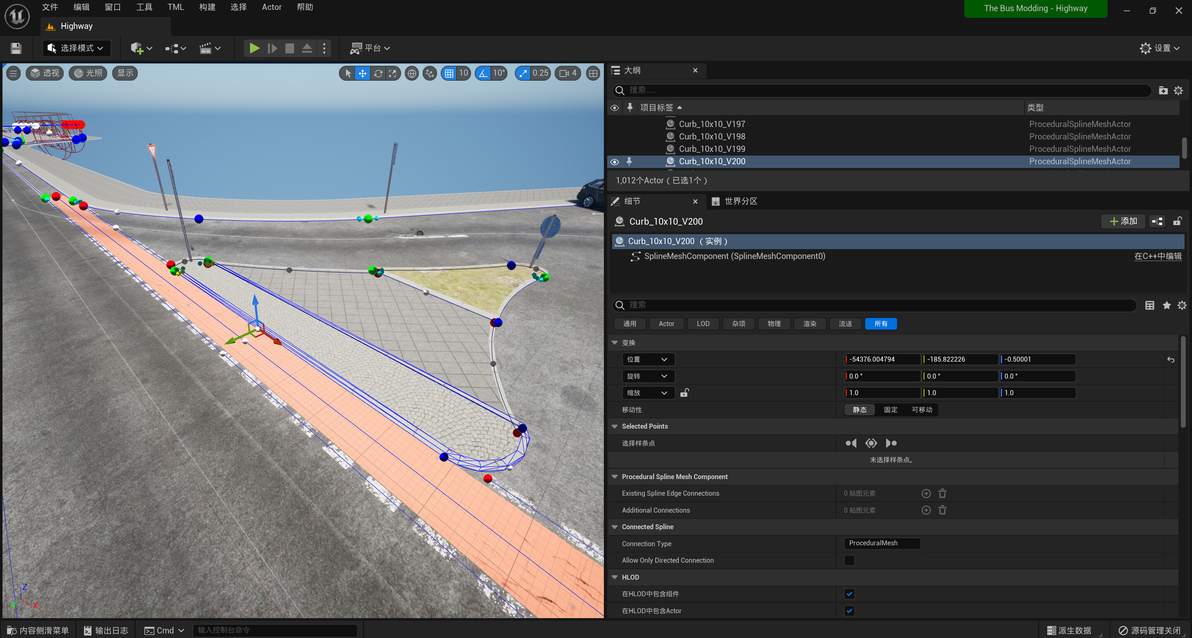1192x638 pixels.
Task: Open camera speed 4 setting
Action: coord(568,73)
